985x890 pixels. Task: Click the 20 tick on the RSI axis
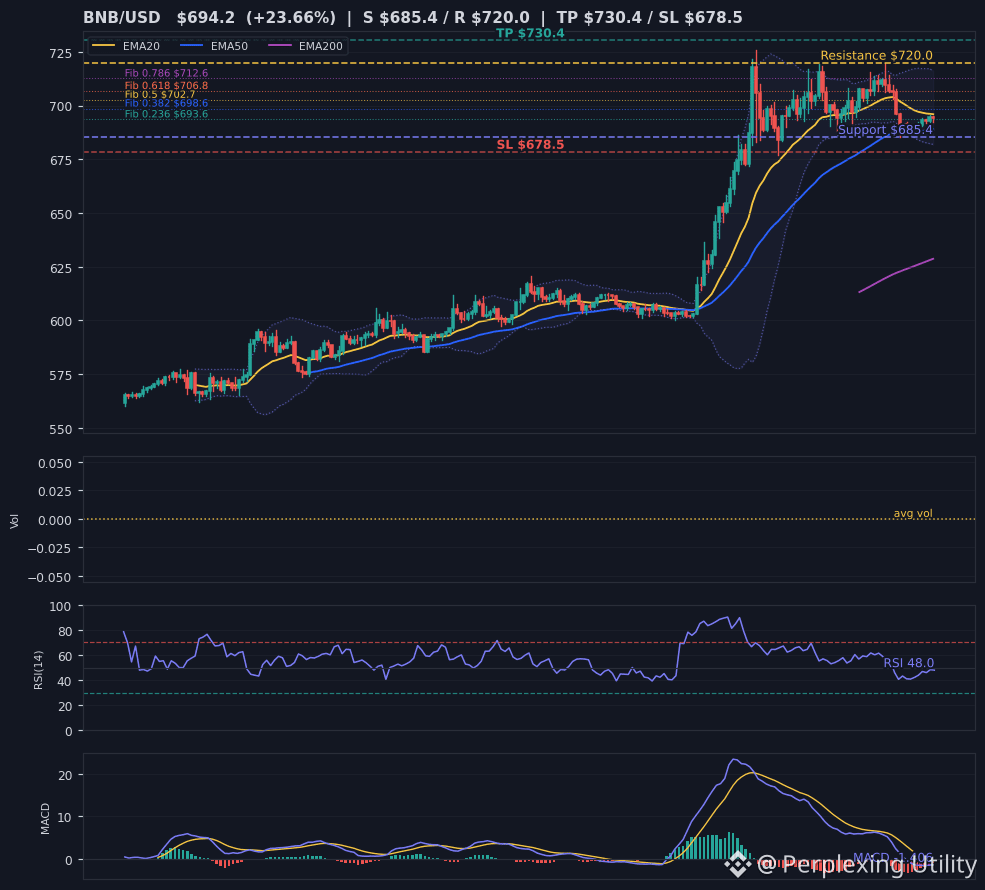pos(65,706)
